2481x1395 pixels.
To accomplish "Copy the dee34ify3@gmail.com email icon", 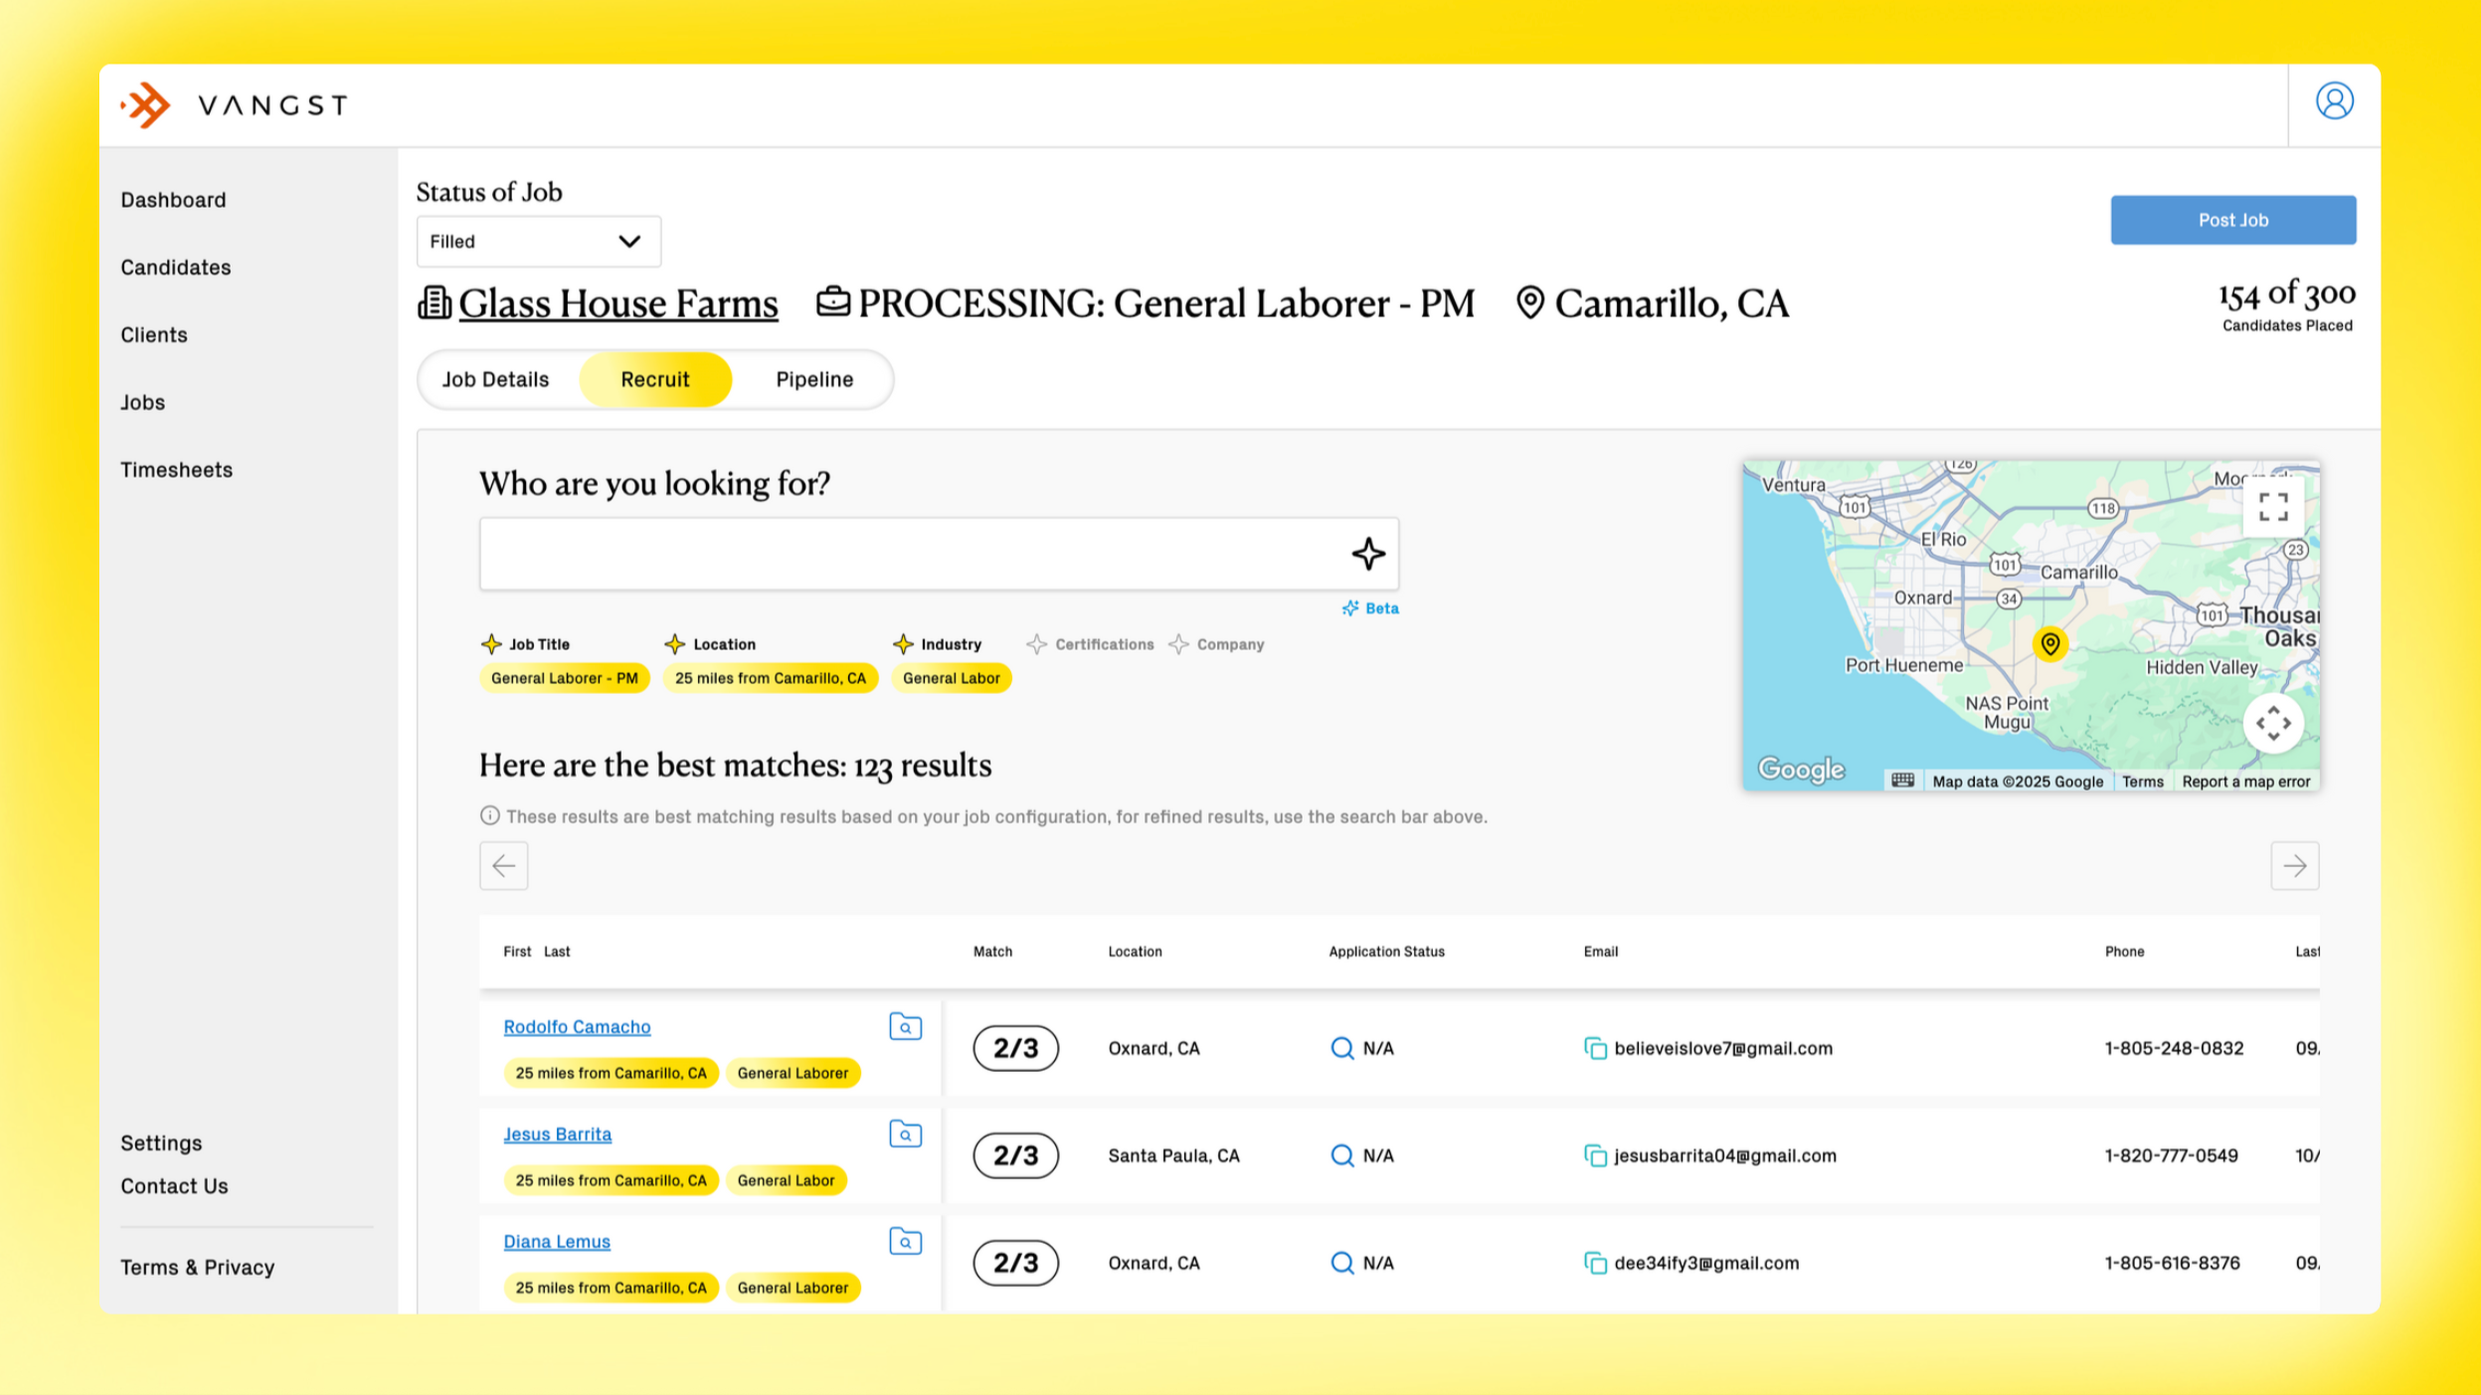I will (1595, 1263).
